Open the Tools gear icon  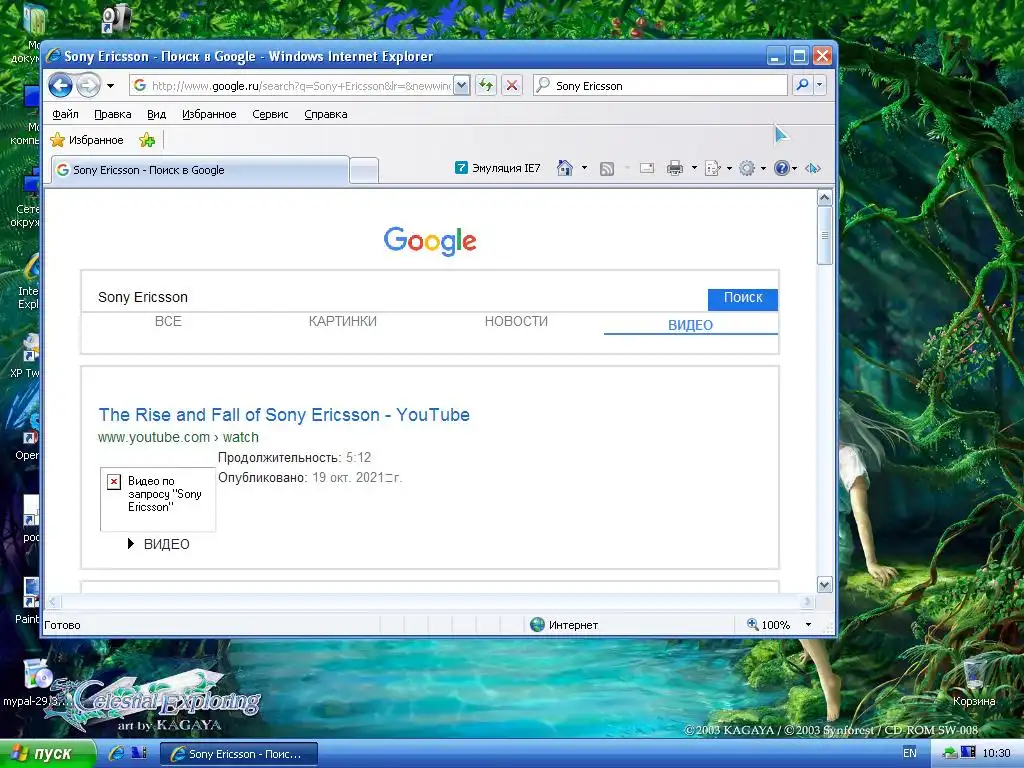coord(746,168)
